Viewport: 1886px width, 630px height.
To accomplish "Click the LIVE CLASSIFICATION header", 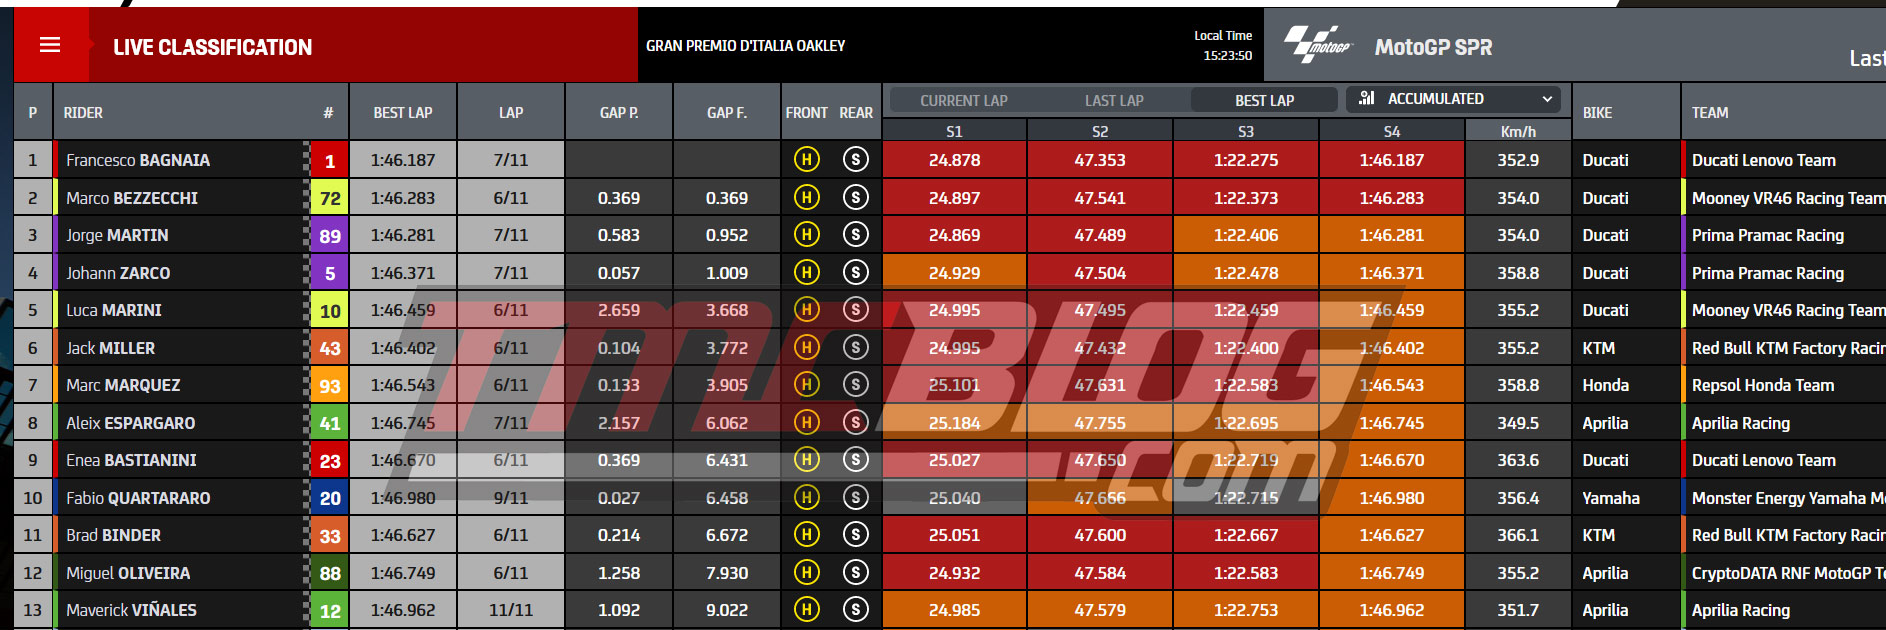I will coord(212,47).
